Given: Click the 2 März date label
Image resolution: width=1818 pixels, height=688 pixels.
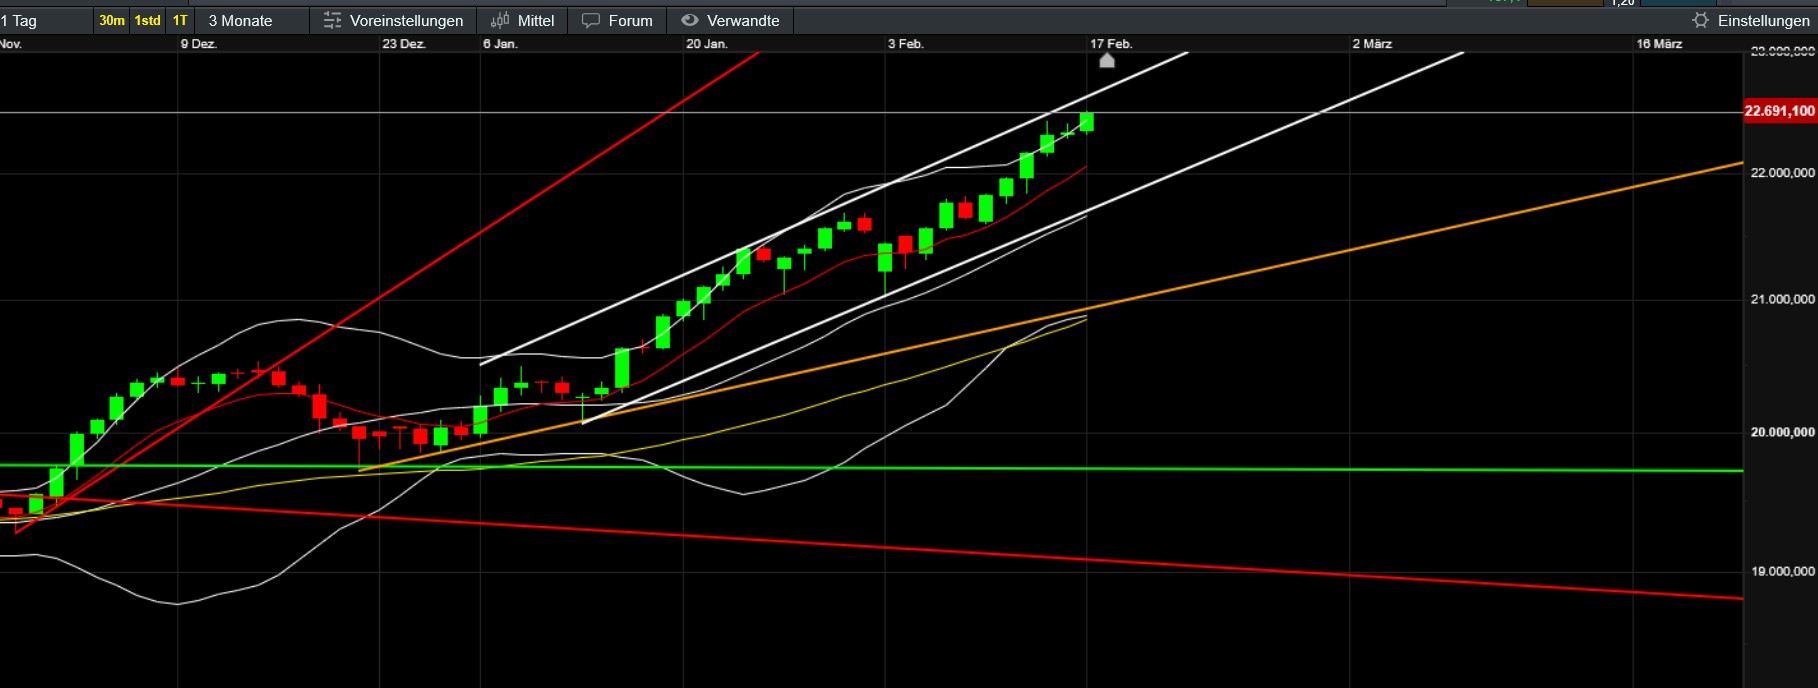Looking at the screenshot, I should [1372, 44].
